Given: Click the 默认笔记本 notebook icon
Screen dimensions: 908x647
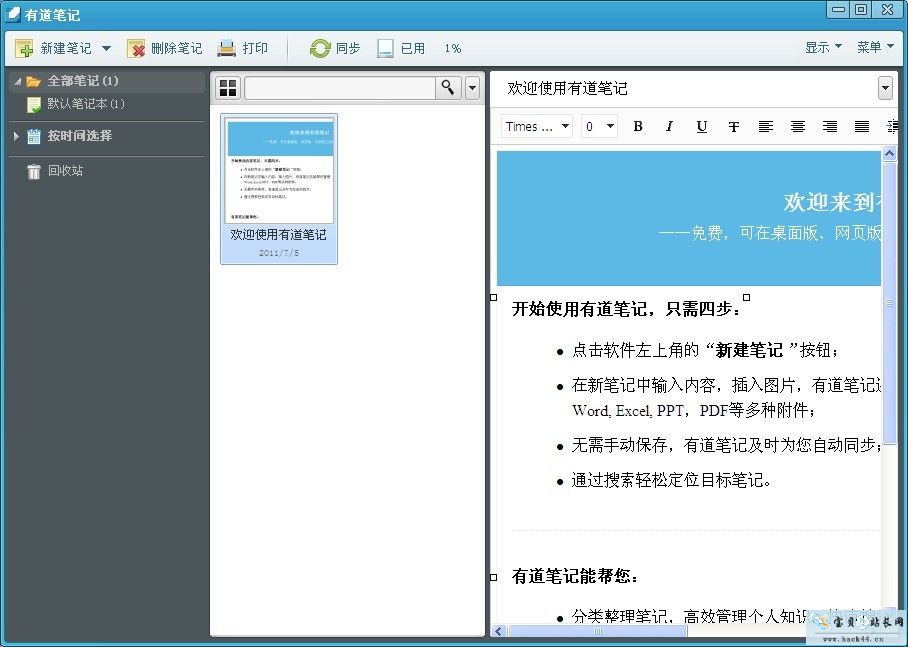Looking at the screenshot, I should pos(34,104).
